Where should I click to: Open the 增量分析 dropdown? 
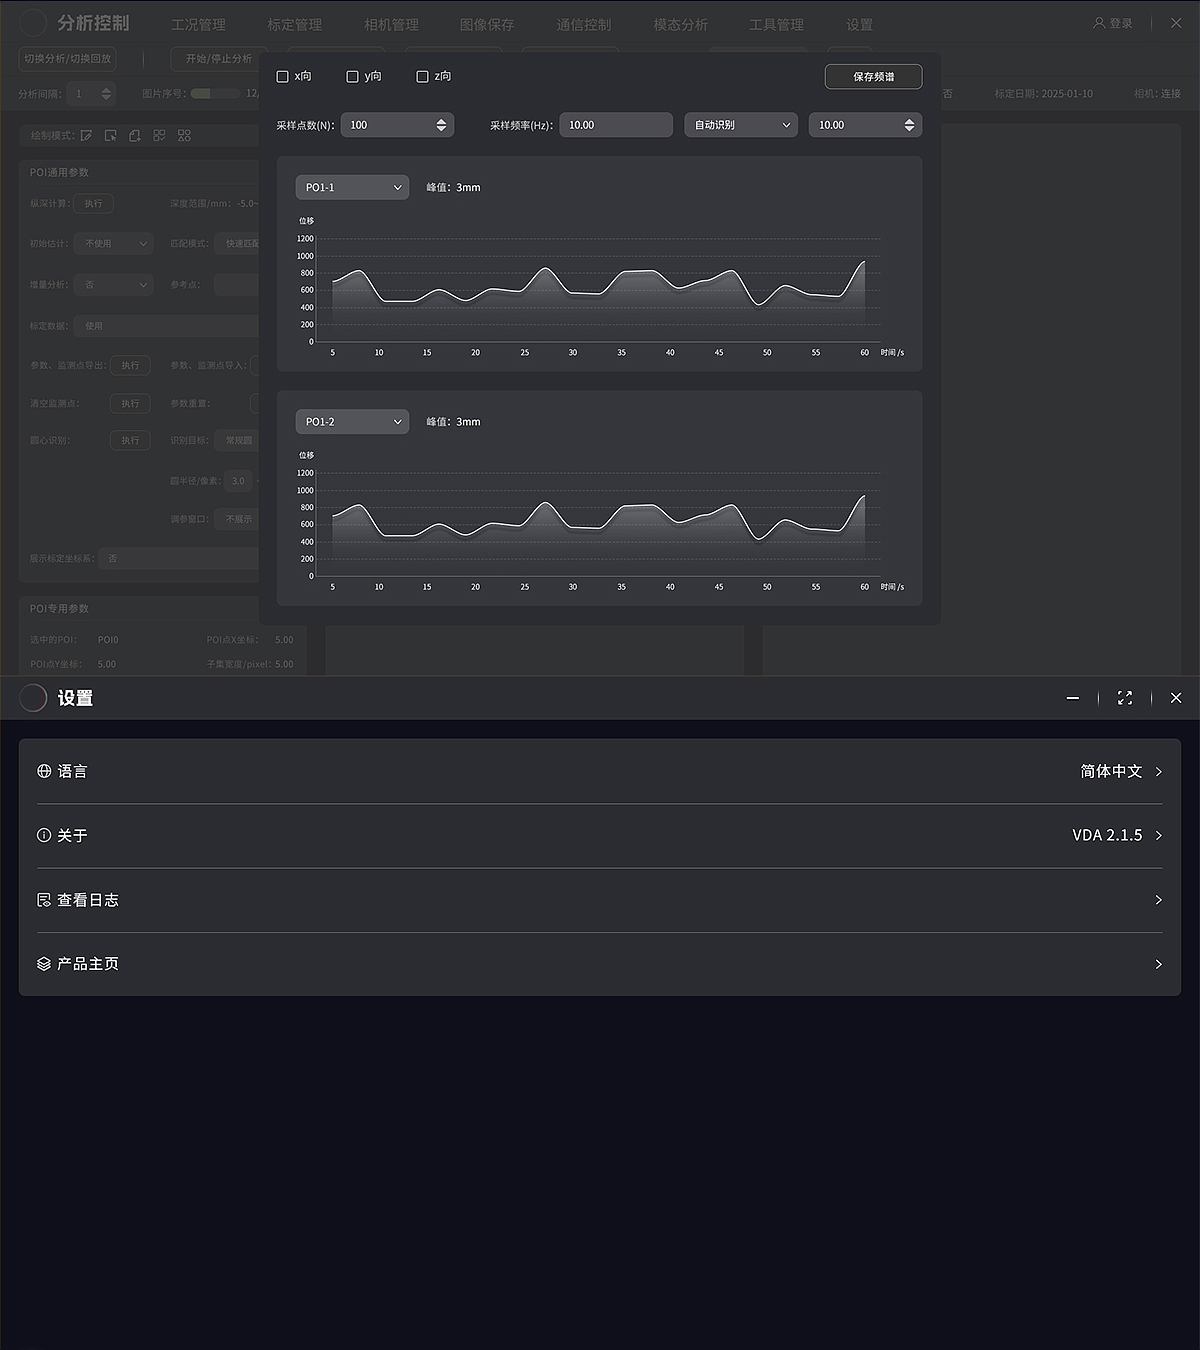click(114, 285)
